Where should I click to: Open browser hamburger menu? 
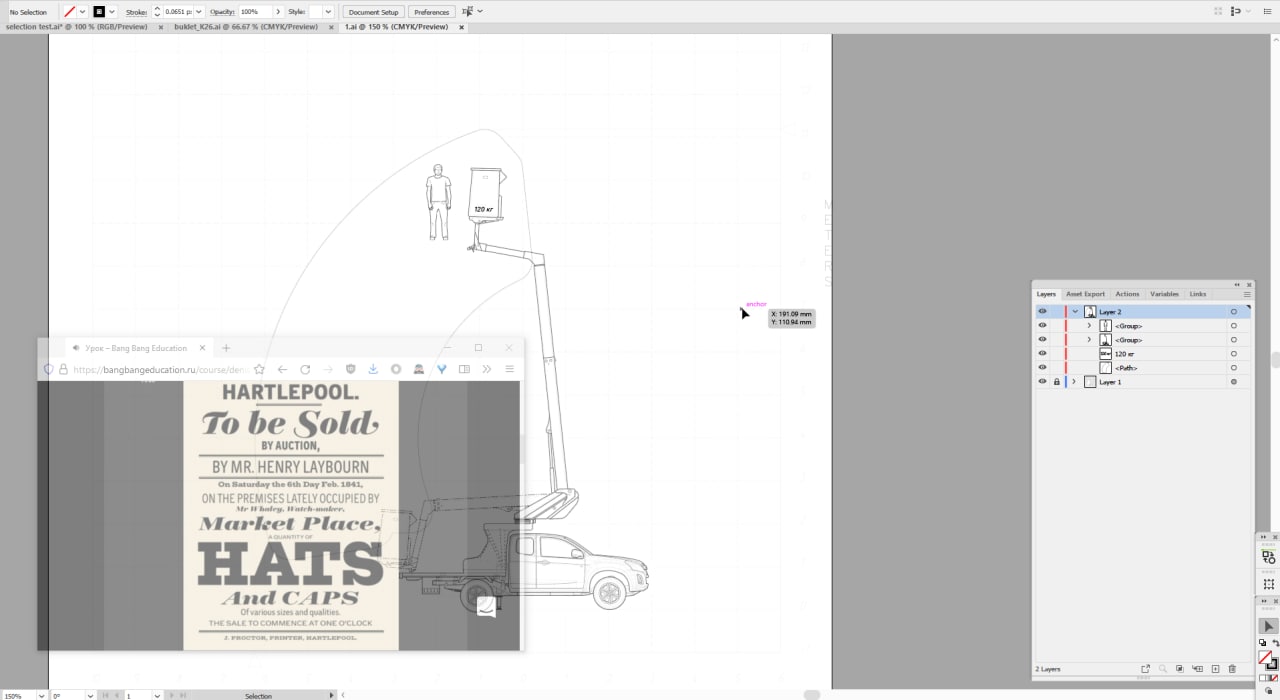509,369
